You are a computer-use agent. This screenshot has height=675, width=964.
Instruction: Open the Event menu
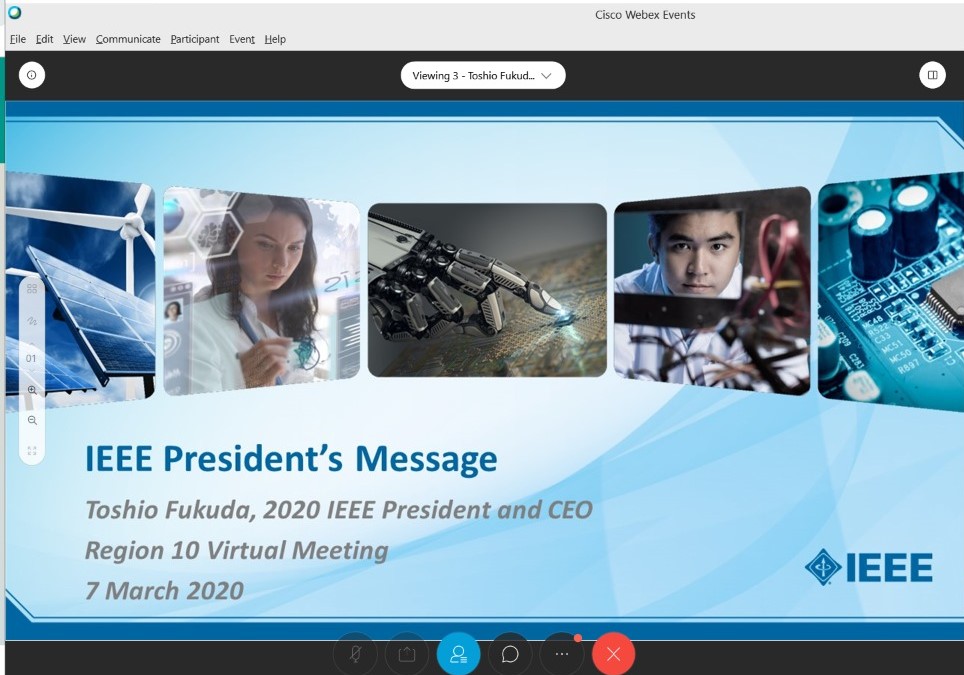(x=242, y=39)
